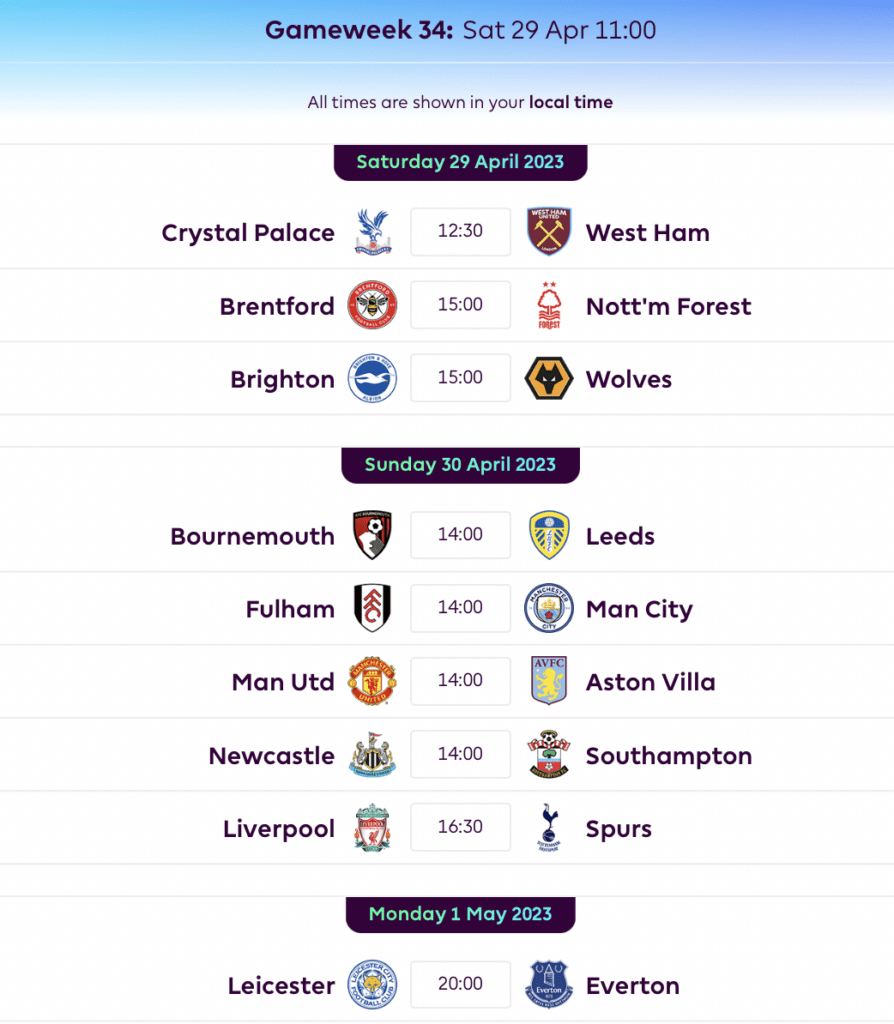Click the Newcastle team name
Viewport: 894px width, 1024px height.
pos(272,756)
